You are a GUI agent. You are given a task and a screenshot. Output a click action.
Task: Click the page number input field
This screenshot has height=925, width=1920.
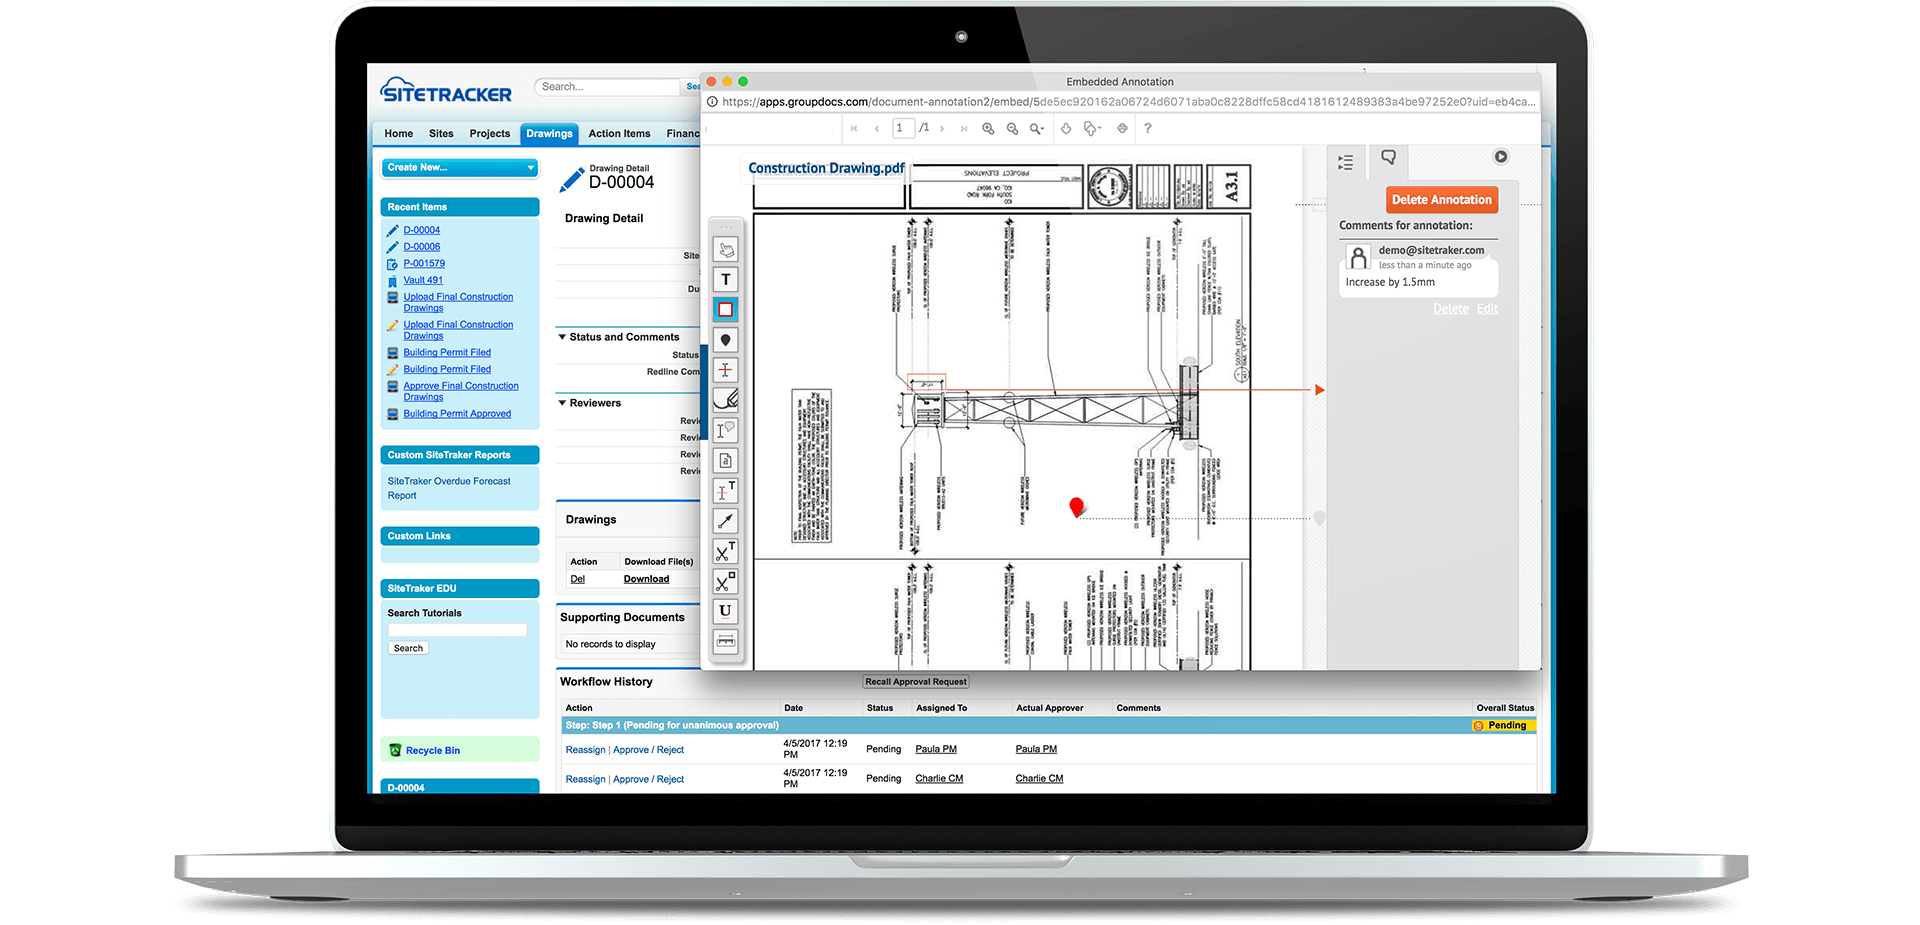click(x=903, y=128)
